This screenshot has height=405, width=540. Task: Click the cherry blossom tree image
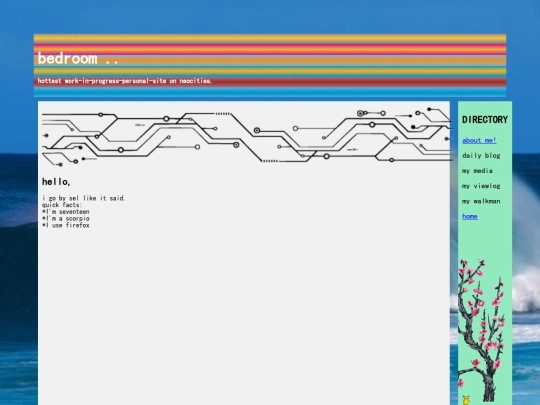481,330
